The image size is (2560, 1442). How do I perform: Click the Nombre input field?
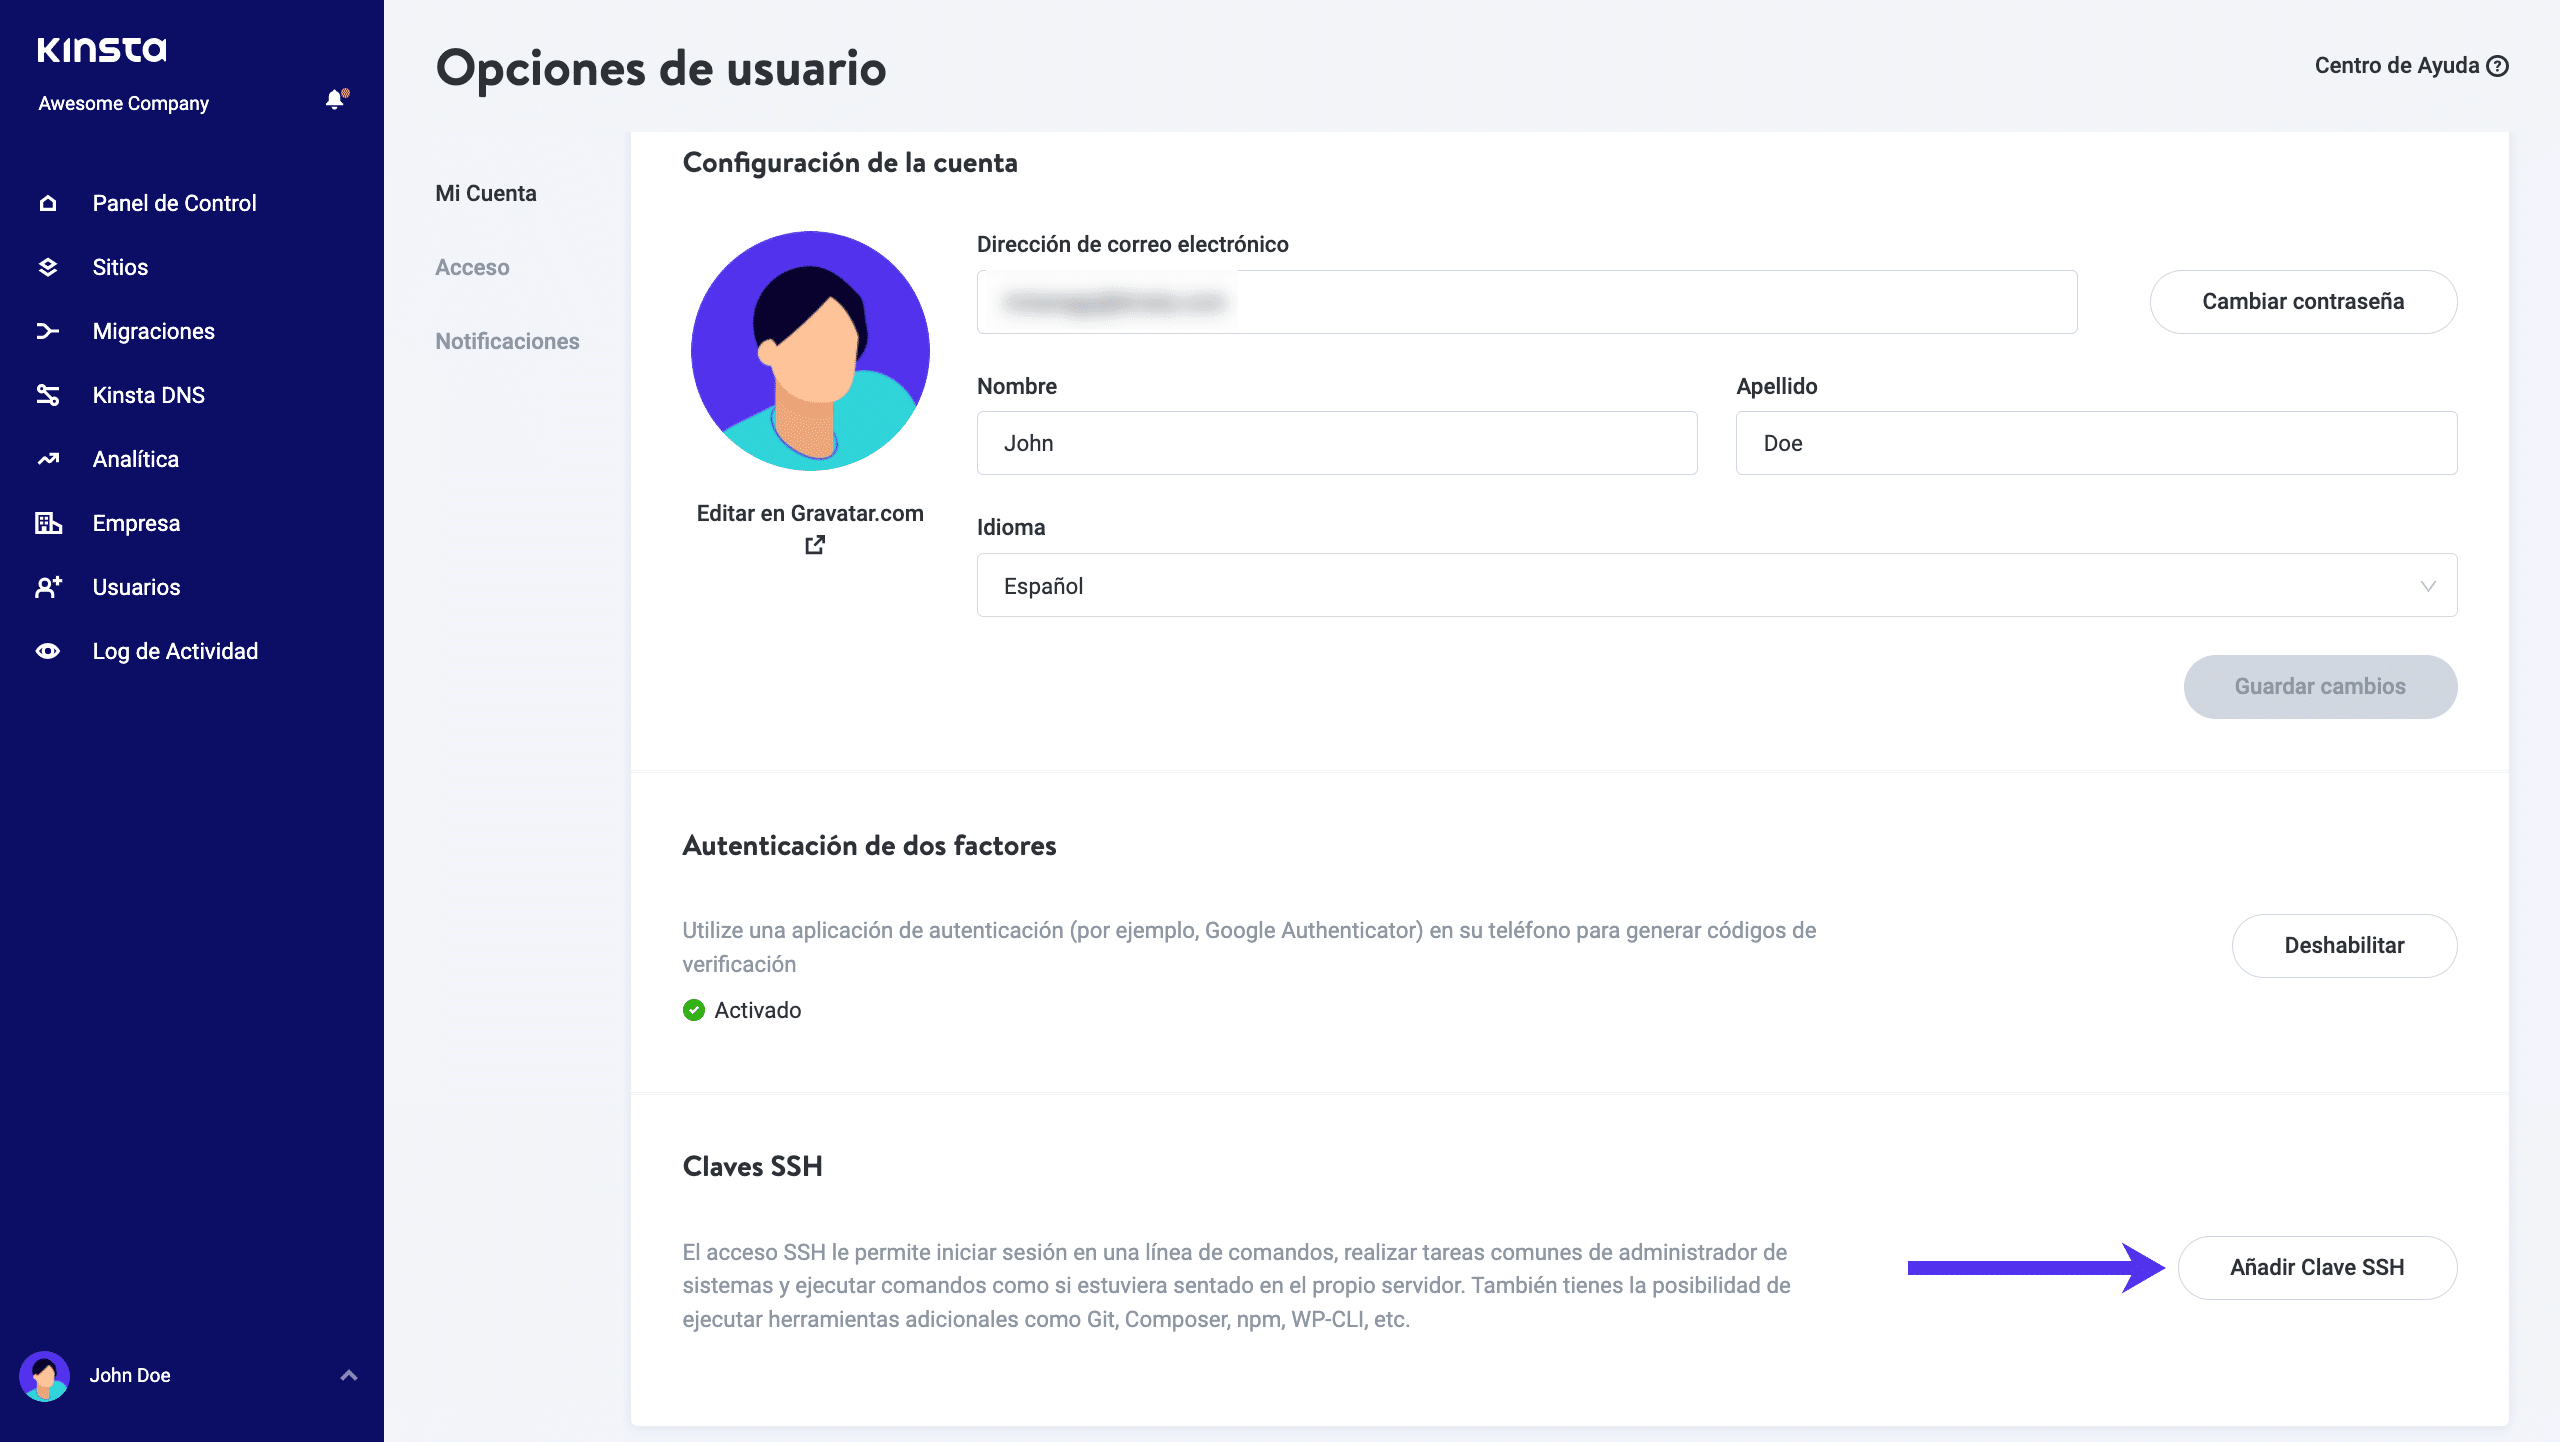pyautogui.click(x=1336, y=443)
